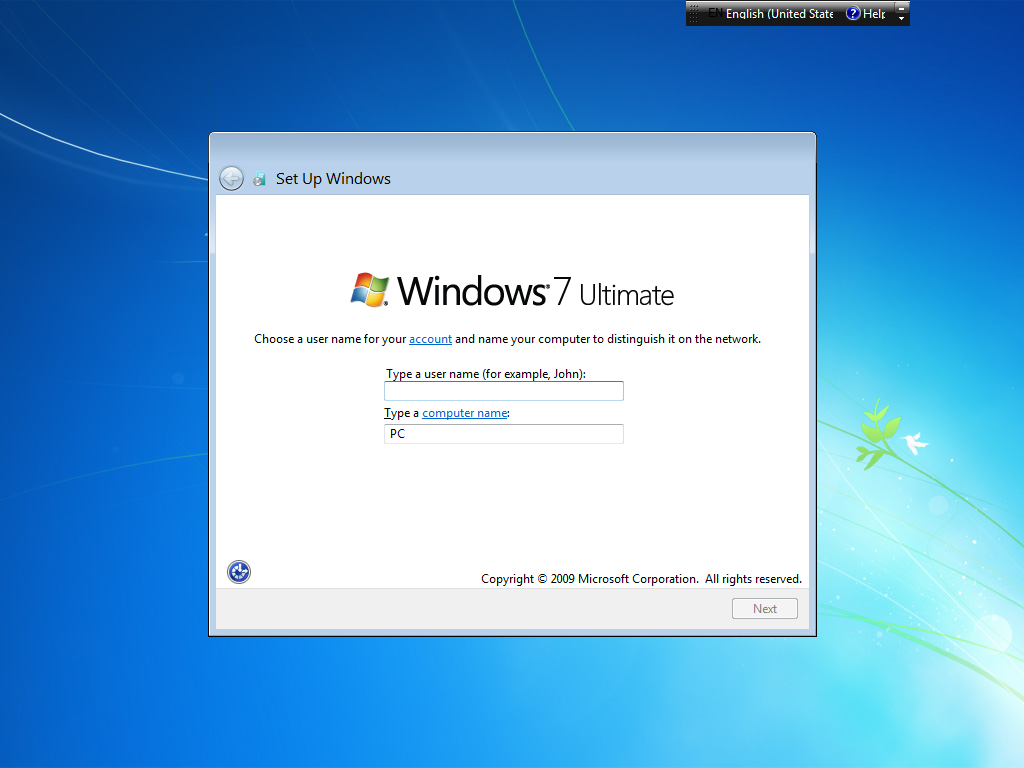Click the Help text in language bar

click(x=874, y=14)
